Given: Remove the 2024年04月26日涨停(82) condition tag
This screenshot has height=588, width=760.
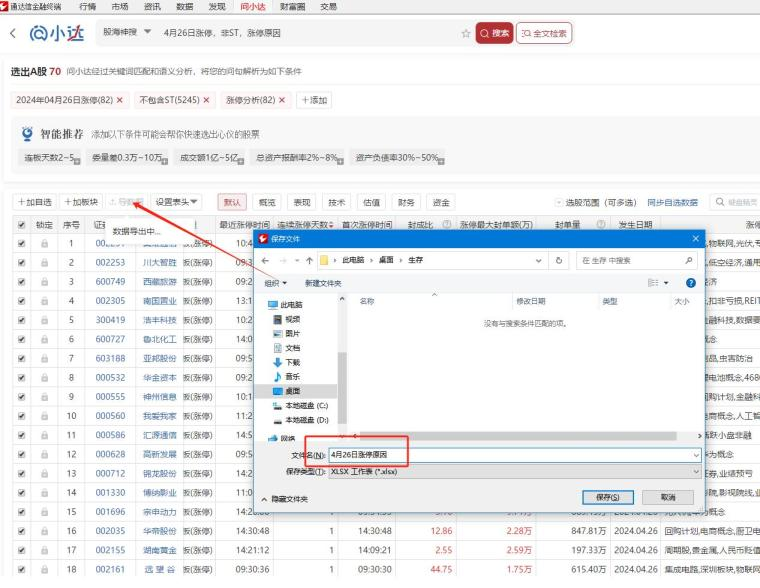Looking at the screenshot, I should click(120, 100).
